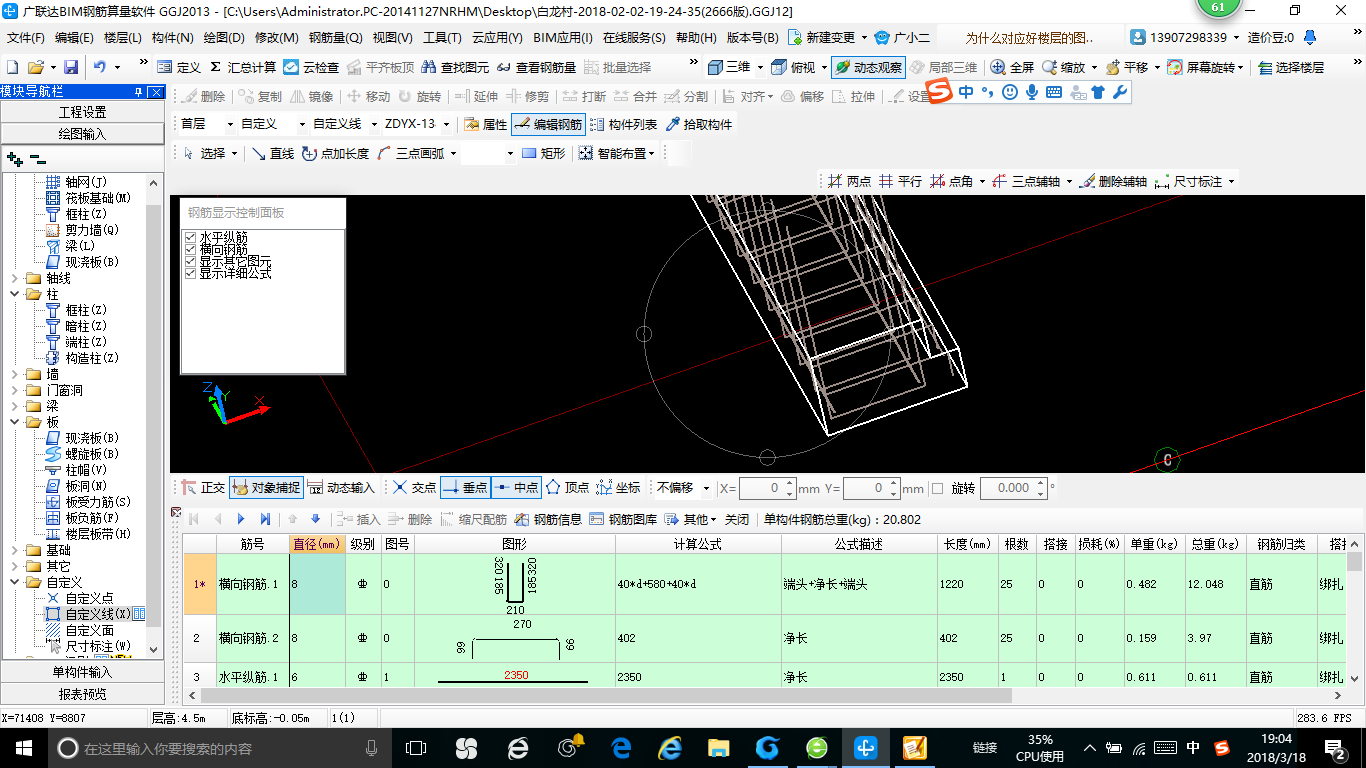Open the 钢筋量(Q) menu
The image size is (1366, 768).
336,37
